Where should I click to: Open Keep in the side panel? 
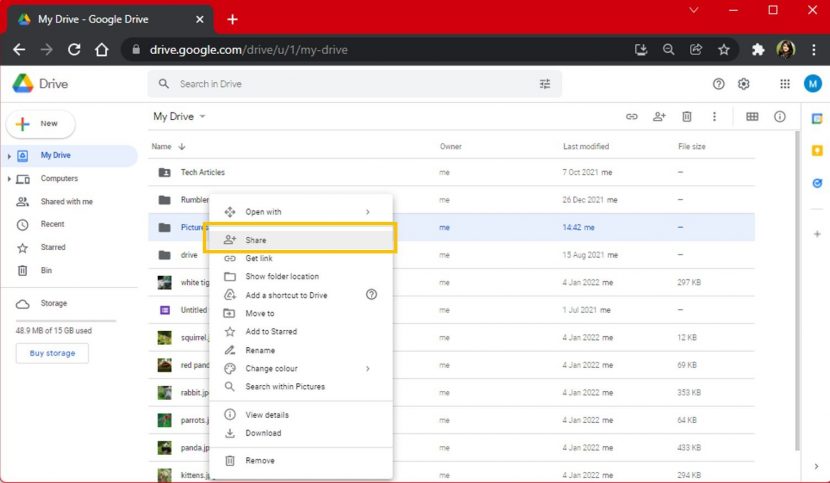point(817,151)
